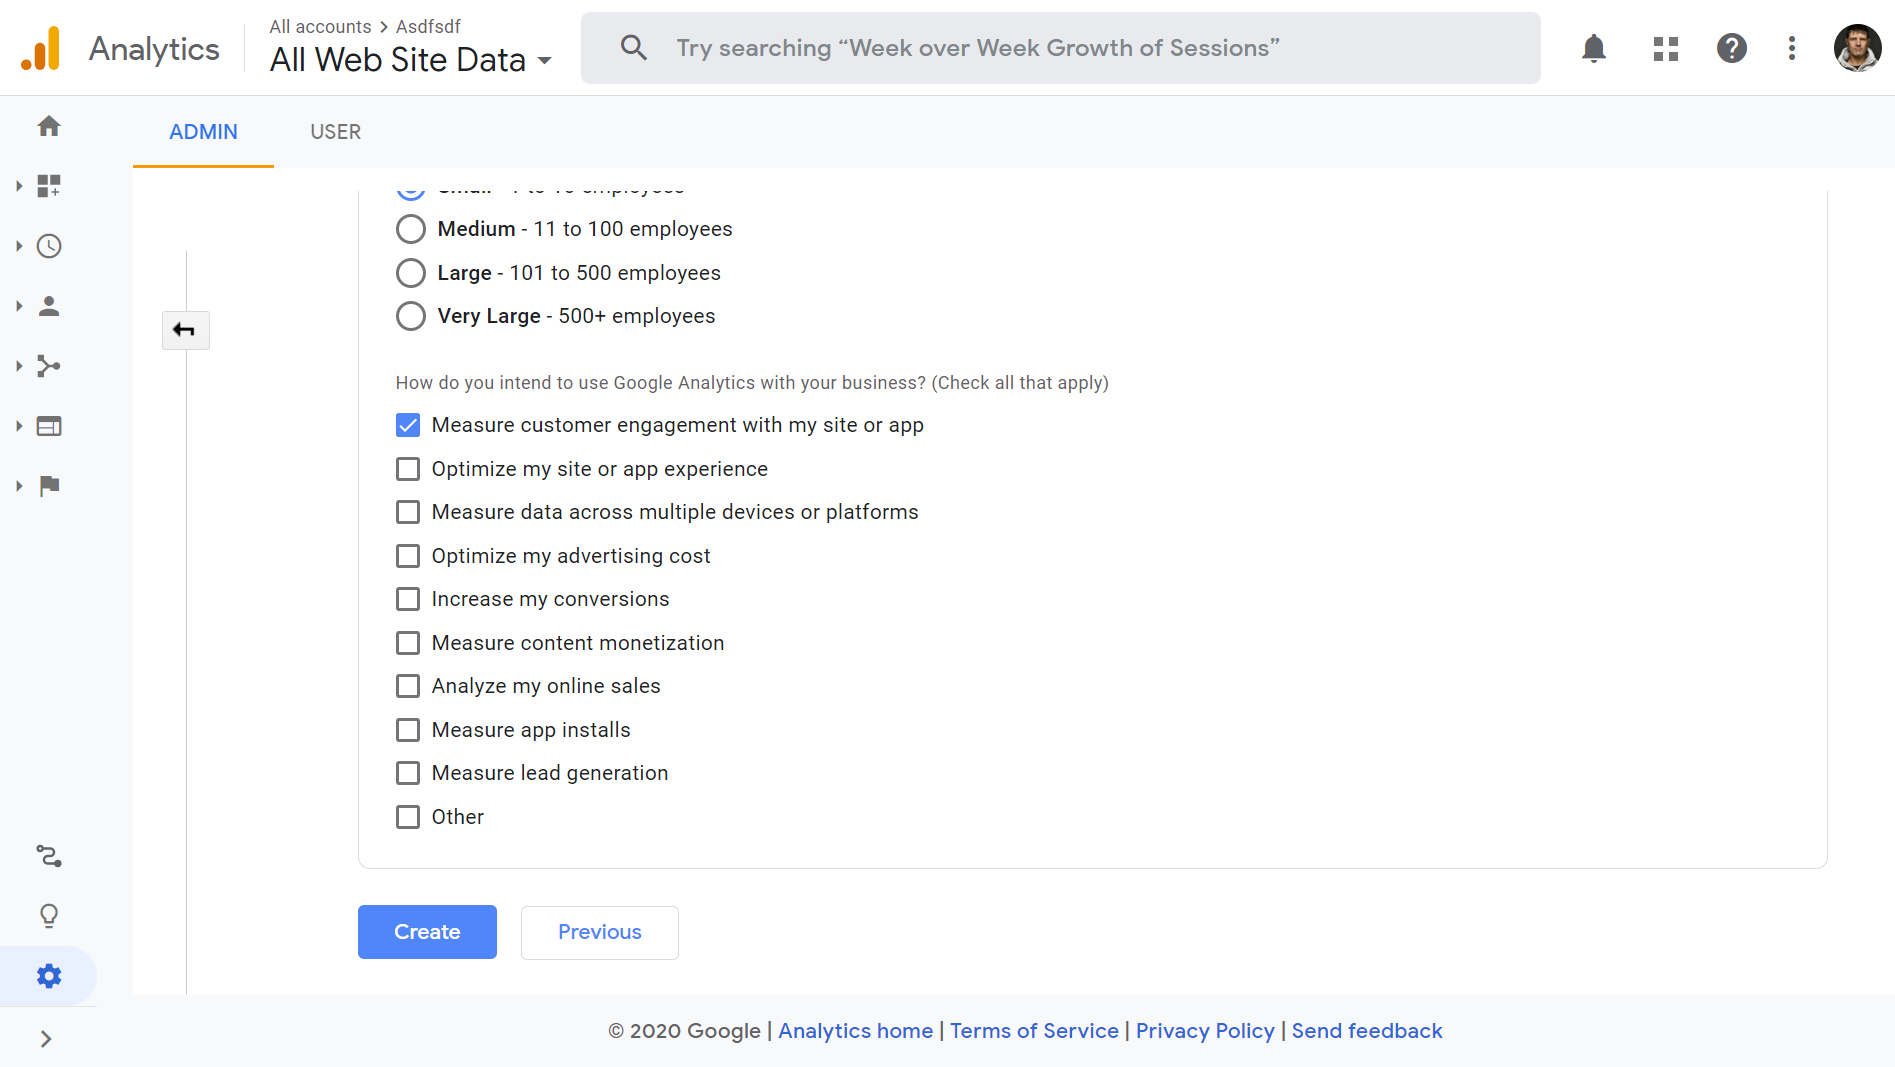The image size is (1895, 1067).
Task: Open the notifications bell icon
Action: pos(1593,48)
